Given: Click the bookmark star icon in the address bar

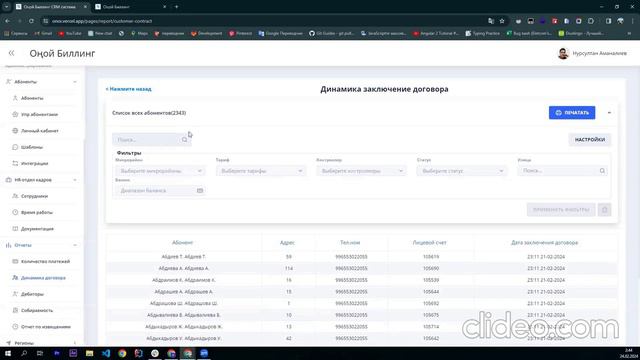Looking at the screenshot, I should 502,21.
